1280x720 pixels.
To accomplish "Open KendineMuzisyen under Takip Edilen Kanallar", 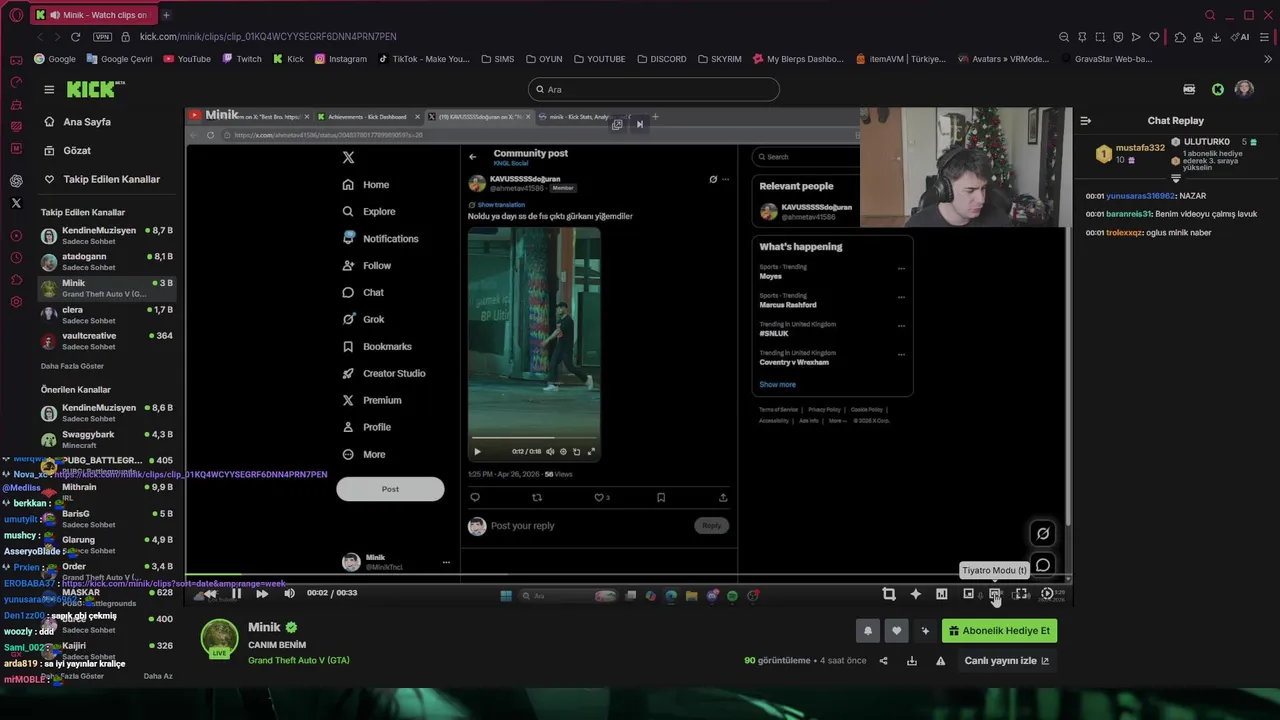I will tap(107, 236).
